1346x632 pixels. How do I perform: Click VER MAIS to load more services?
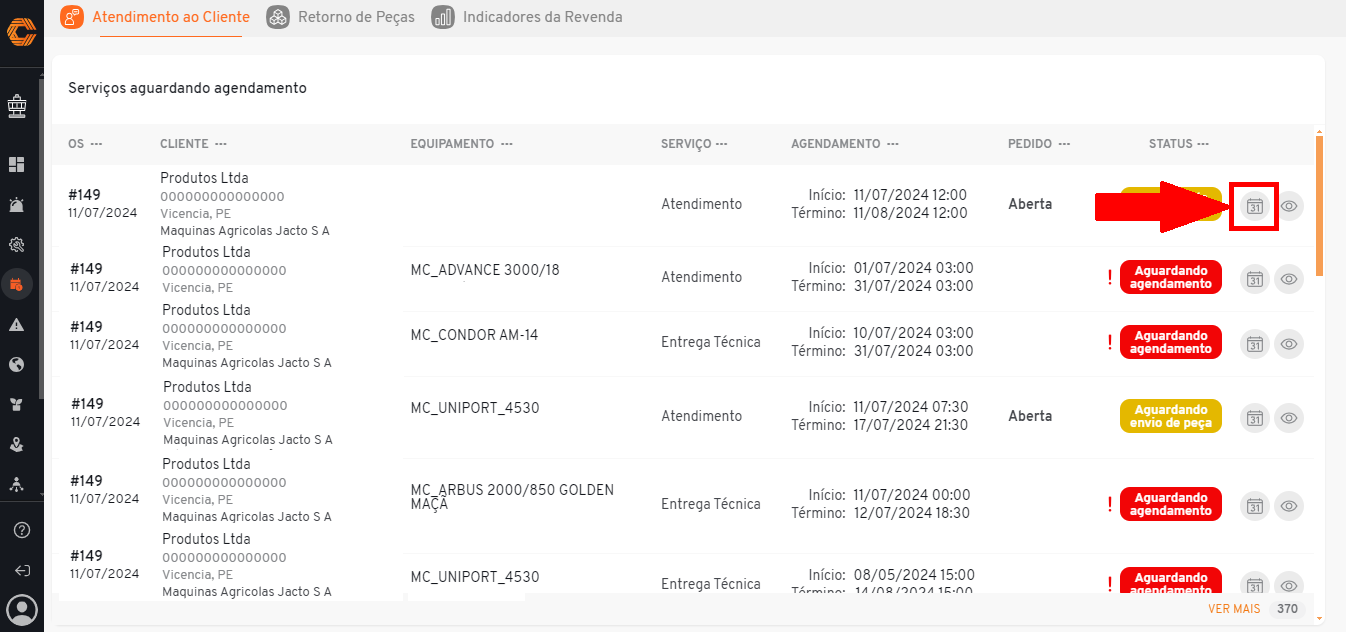coord(1234,609)
